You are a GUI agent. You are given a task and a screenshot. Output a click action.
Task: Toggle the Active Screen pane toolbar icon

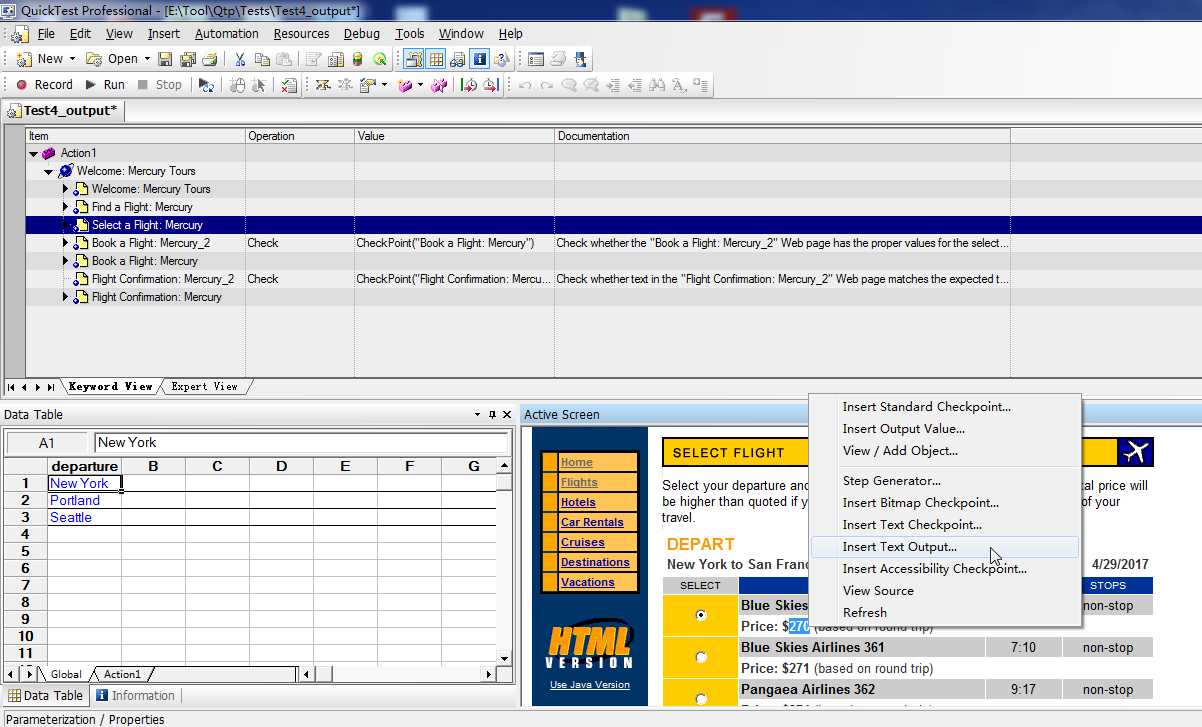click(413, 59)
